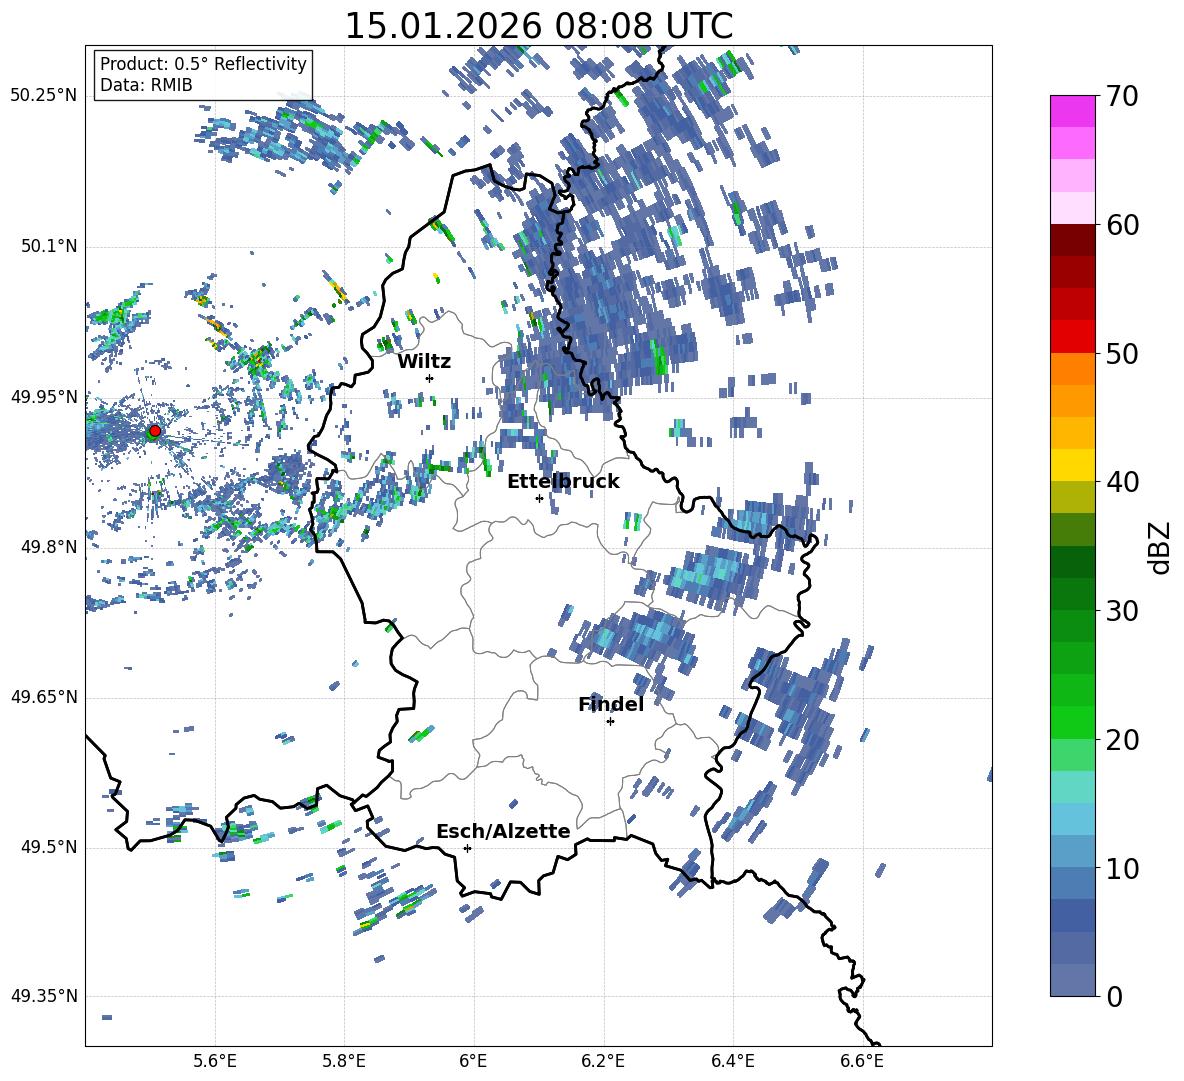Click the 50.25°N latitude label
The width and height of the screenshot is (1184, 1081).
(x=44, y=96)
